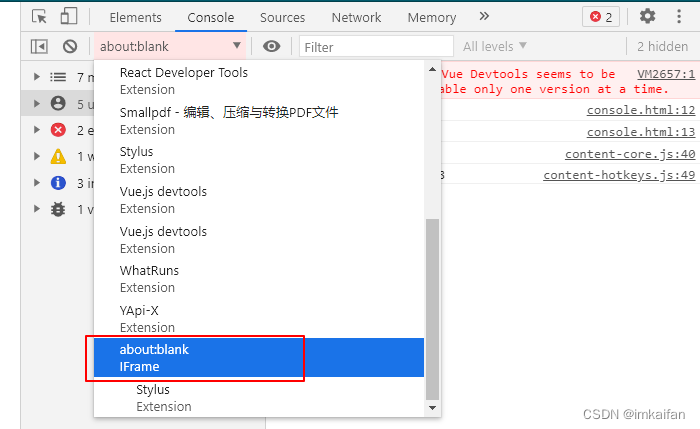This screenshot has height=429, width=700.
Task: Expand the warnings sidebar group
Action: (x=37, y=156)
